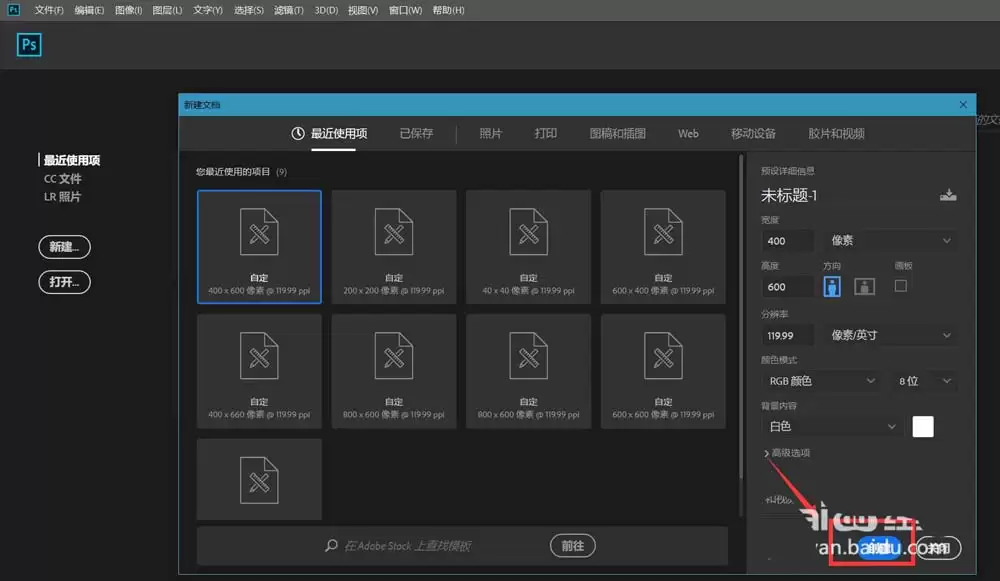Select the 400 x 660 像素 preset

(259, 371)
